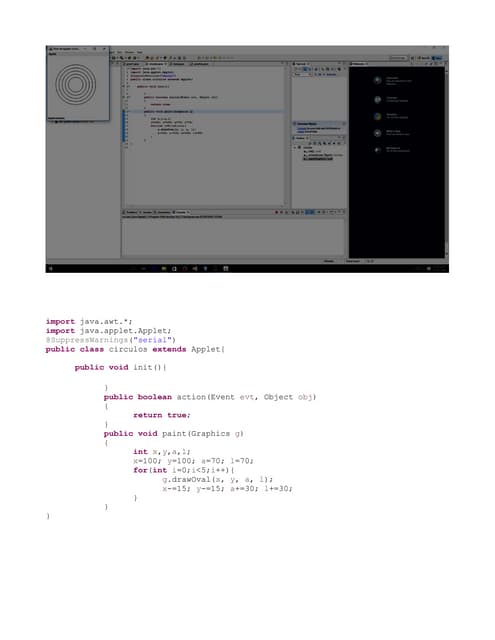Open the What's New icon on Welcome page
Viewport: 495px width, 640px height.
click(x=377, y=133)
